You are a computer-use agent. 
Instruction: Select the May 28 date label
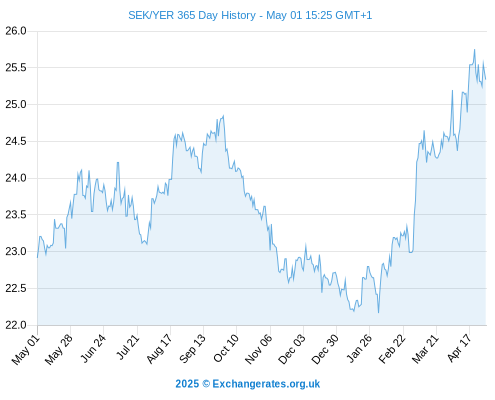pyautogui.click(x=59, y=350)
